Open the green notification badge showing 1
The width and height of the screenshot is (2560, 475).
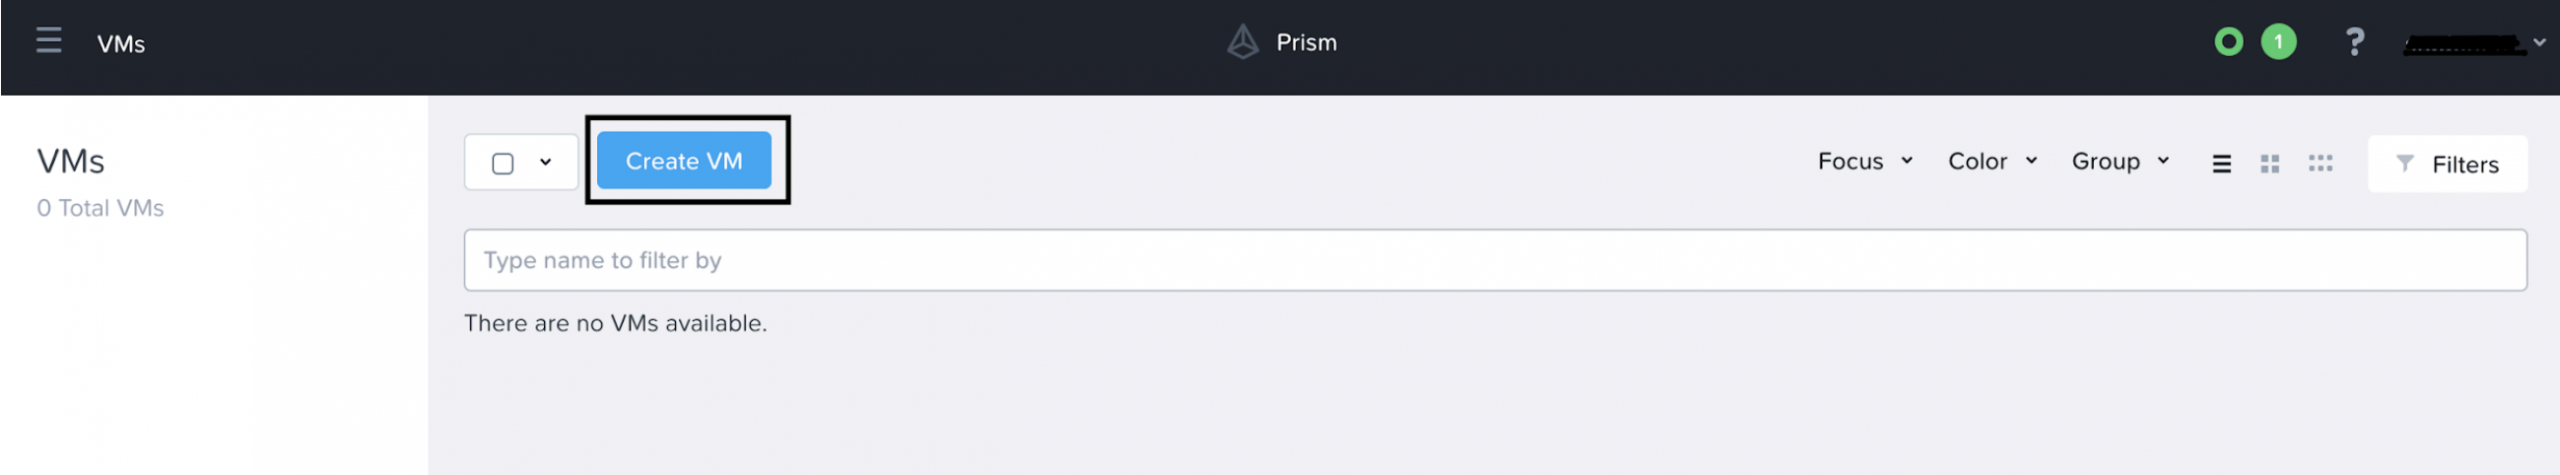[2278, 42]
